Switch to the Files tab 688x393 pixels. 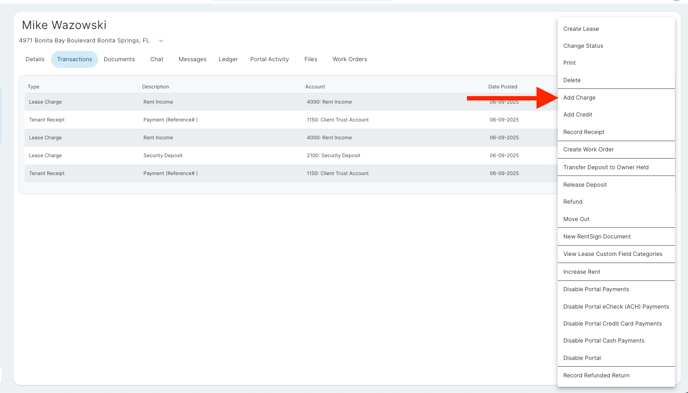pyautogui.click(x=311, y=59)
